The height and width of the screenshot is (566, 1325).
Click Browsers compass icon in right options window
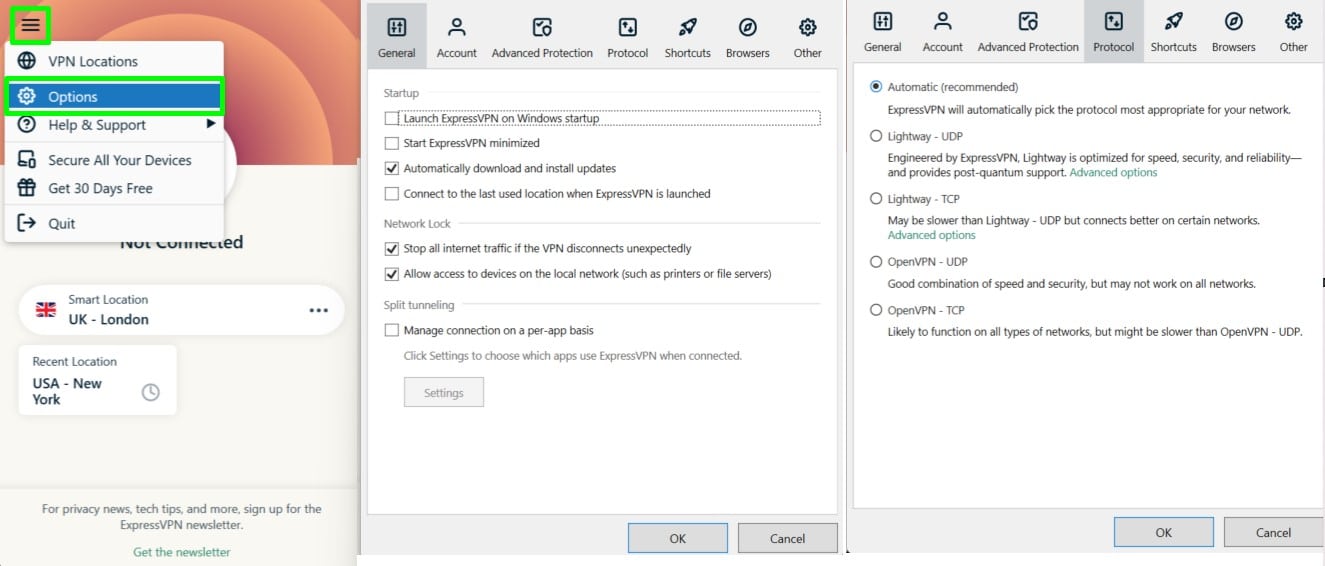(1234, 21)
